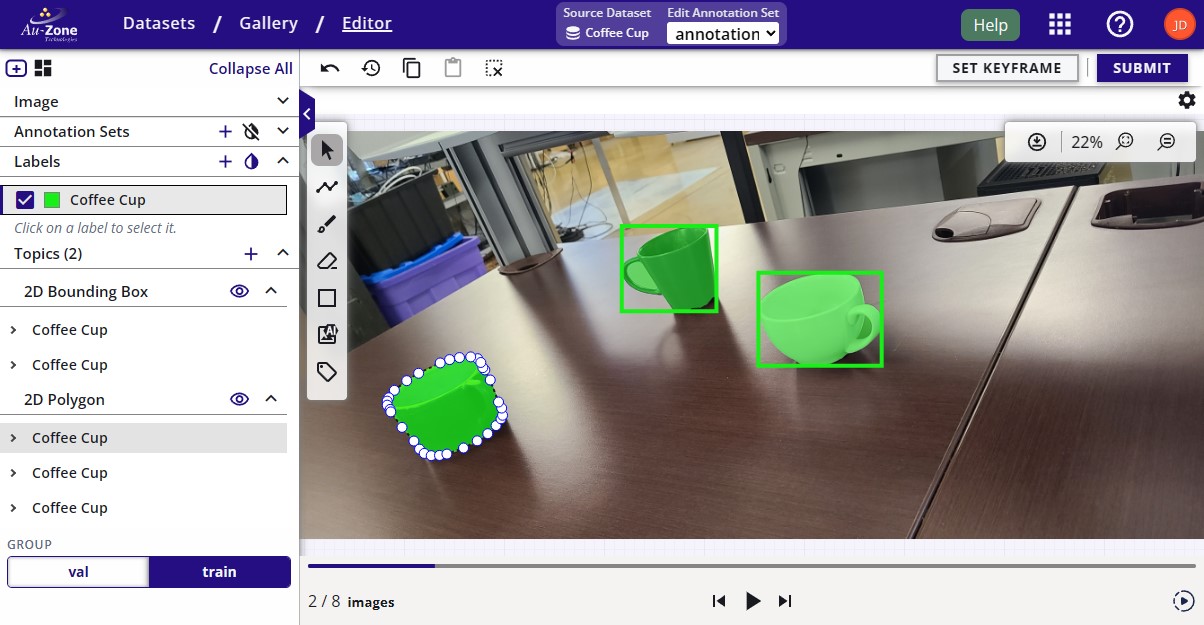
Task: Clear the current selection
Action: (x=494, y=68)
